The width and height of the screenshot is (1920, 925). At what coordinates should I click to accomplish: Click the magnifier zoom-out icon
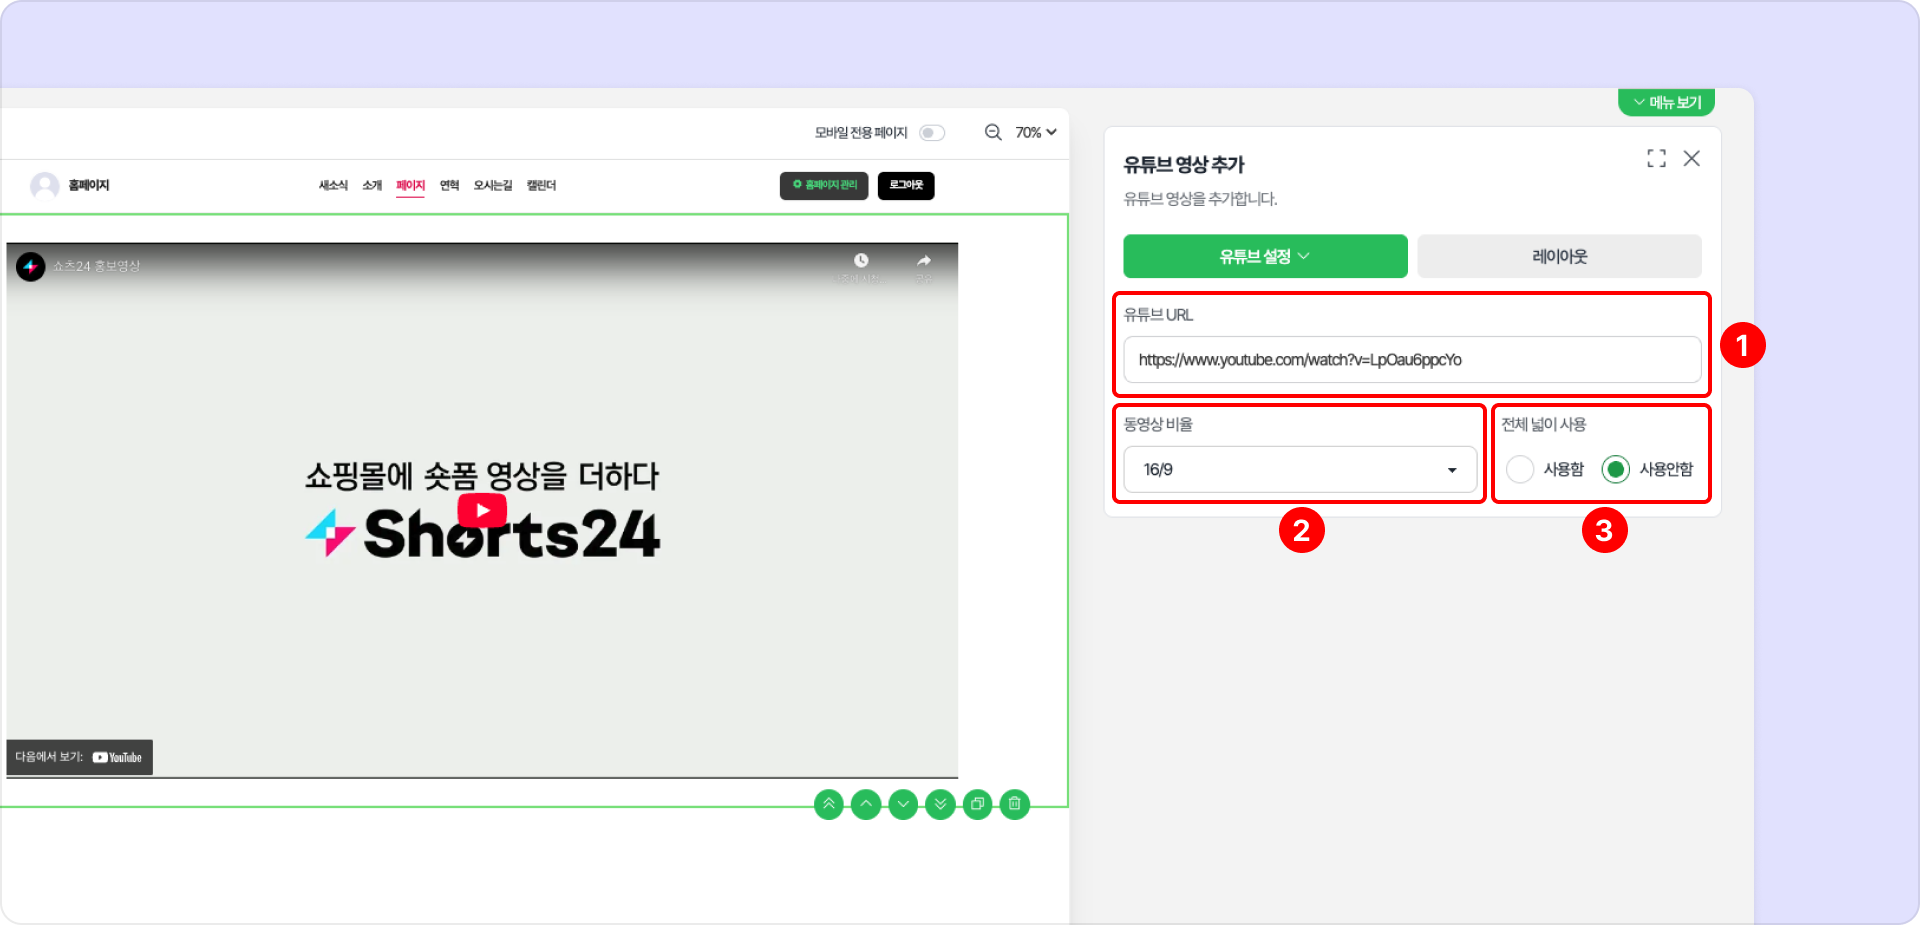coord(993,132)
